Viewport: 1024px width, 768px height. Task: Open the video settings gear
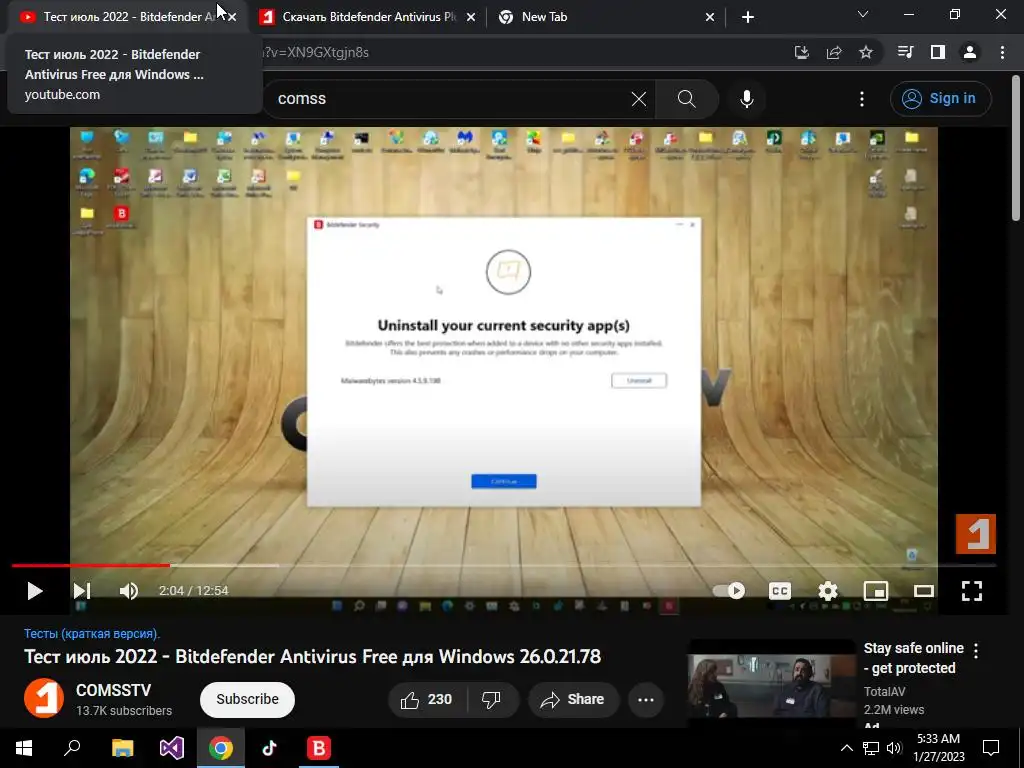[827, 591]
